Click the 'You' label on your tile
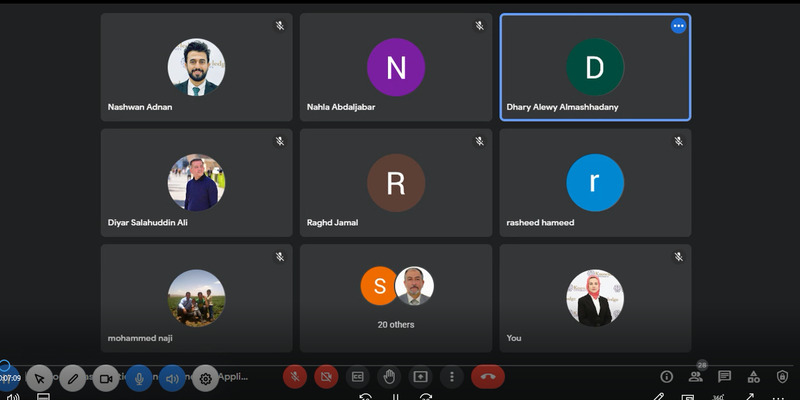This screenshot has height=400, width=800. tap(514, 338)
